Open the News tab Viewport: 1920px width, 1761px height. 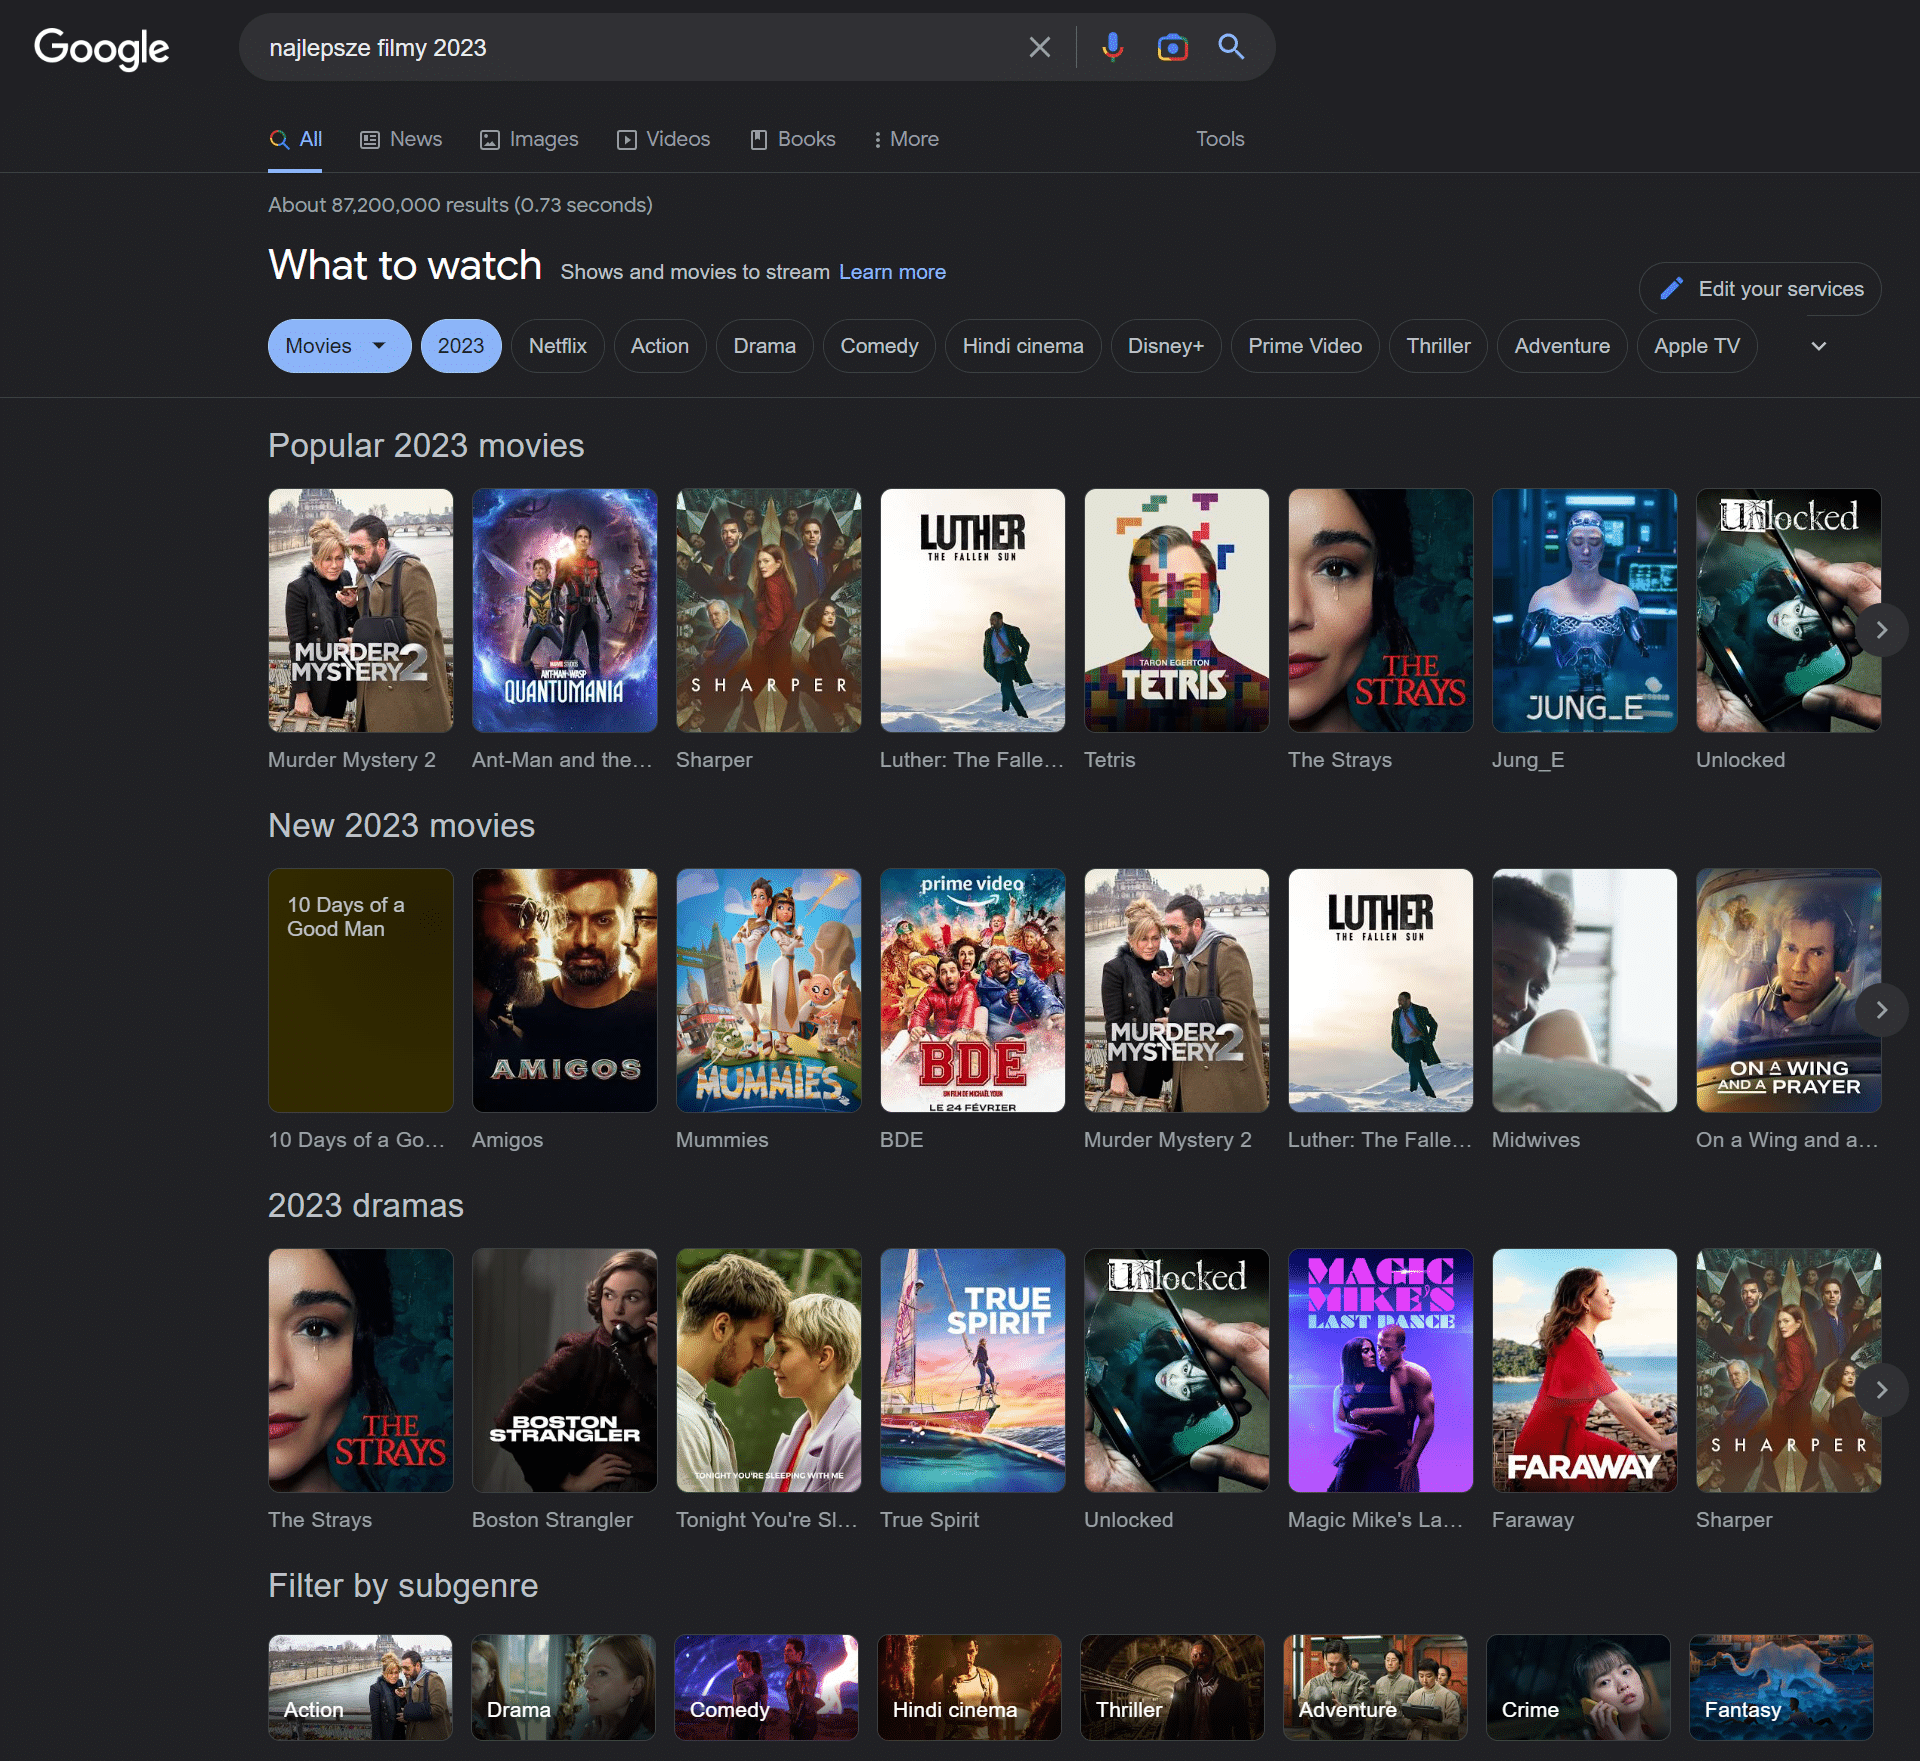[401, 139]
